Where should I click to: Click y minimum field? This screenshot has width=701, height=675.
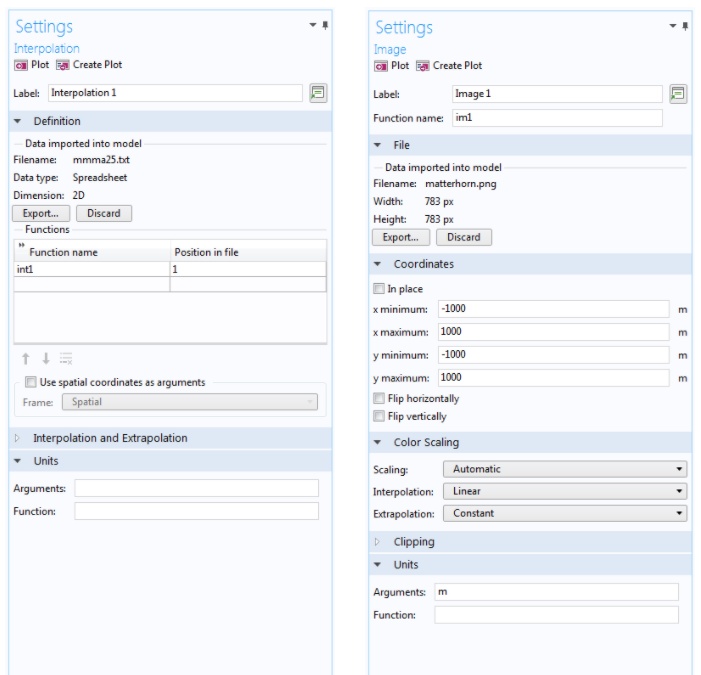tap(553, 354)
